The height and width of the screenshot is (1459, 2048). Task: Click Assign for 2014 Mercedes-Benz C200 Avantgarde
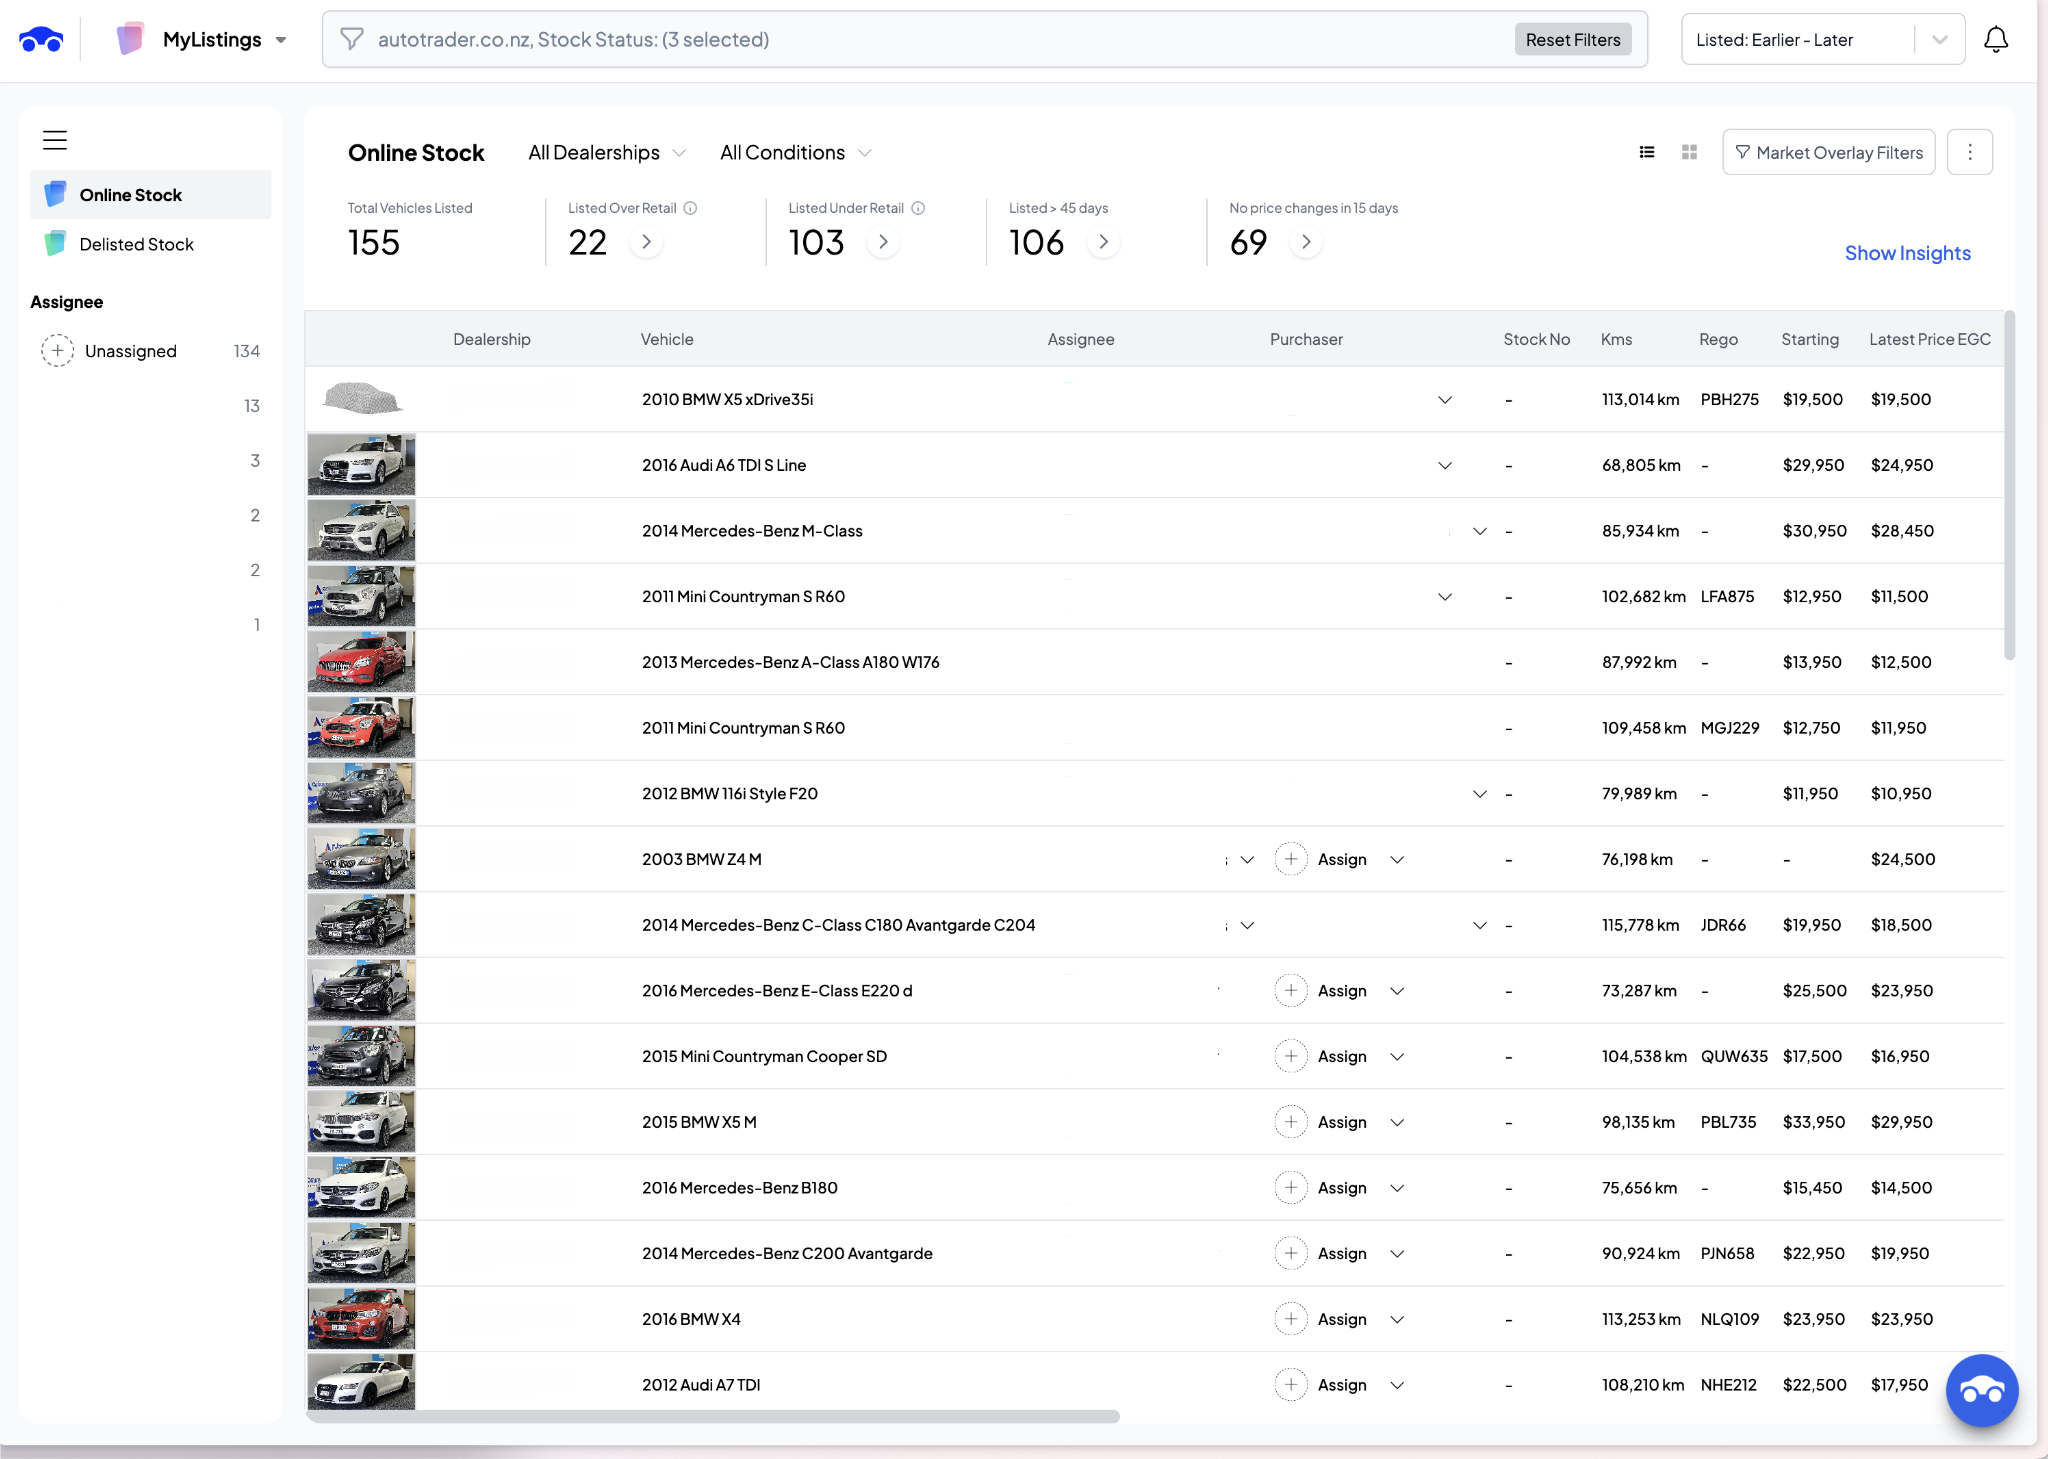point(1342,1254)
